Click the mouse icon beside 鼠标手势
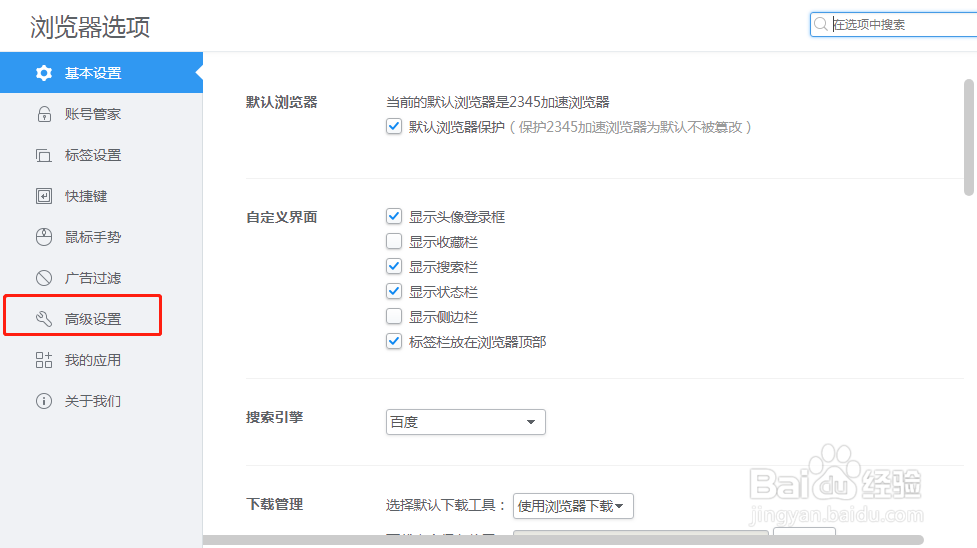The width and height of the screenshot is (977, 548). click(x=44, y=237)
